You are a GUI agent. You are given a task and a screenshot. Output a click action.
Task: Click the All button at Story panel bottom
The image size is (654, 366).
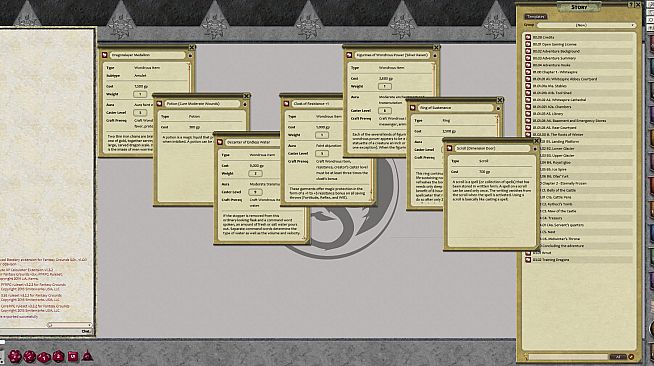point(618,357)
